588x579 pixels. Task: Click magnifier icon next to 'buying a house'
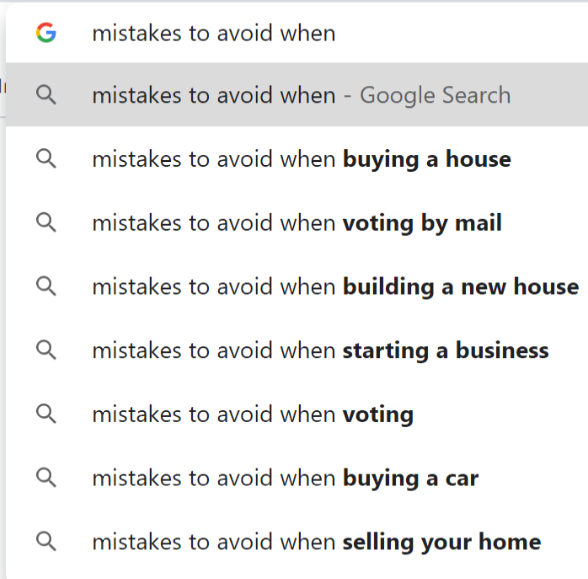point(46,159)
